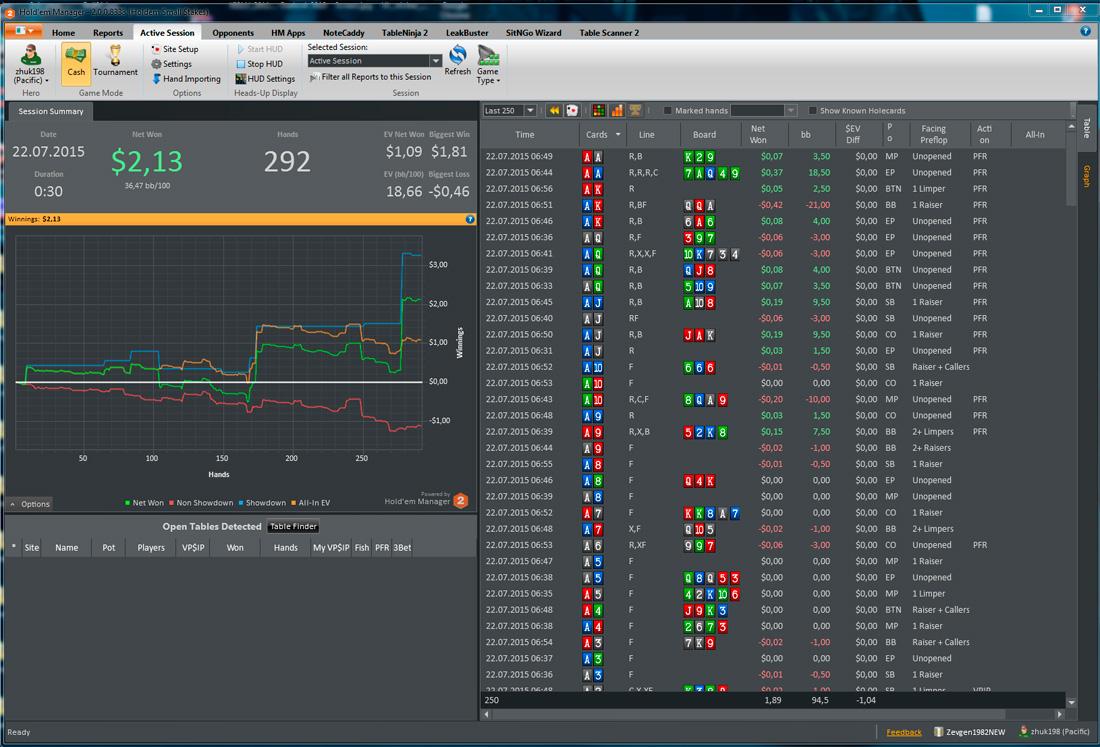The width and height of the screenshot is (1100, 747).
Task: Sort open tables by Pot column
Action: (109, 548)
